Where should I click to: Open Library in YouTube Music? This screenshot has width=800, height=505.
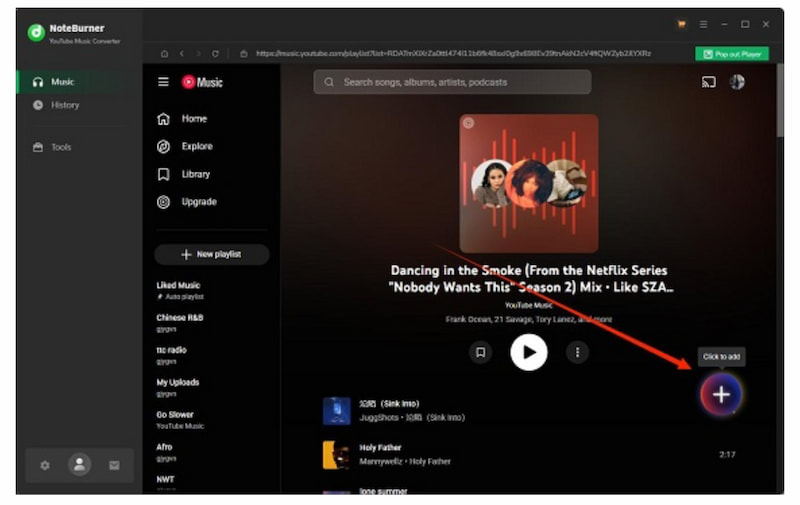click(211, 174)
